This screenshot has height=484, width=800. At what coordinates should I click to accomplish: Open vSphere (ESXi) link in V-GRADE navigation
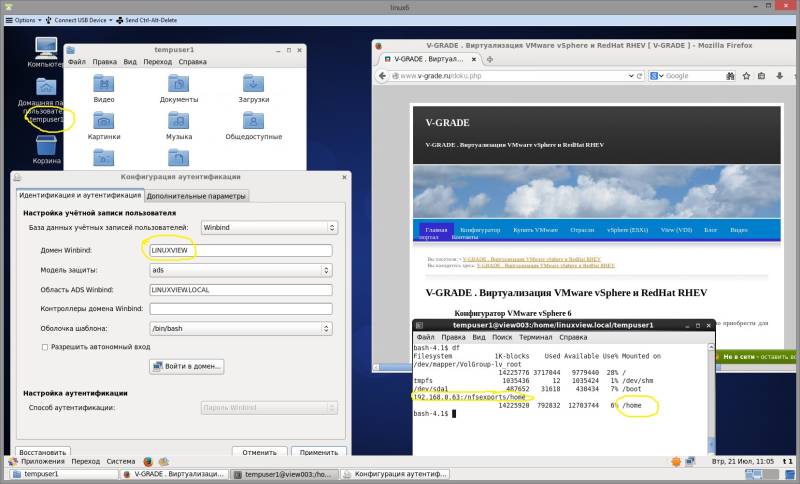pos(628,230)
